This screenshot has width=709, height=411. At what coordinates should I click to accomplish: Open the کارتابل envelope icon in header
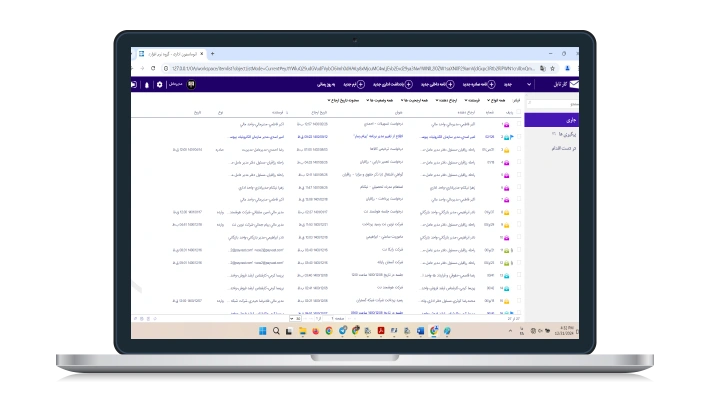click(574, 84)
